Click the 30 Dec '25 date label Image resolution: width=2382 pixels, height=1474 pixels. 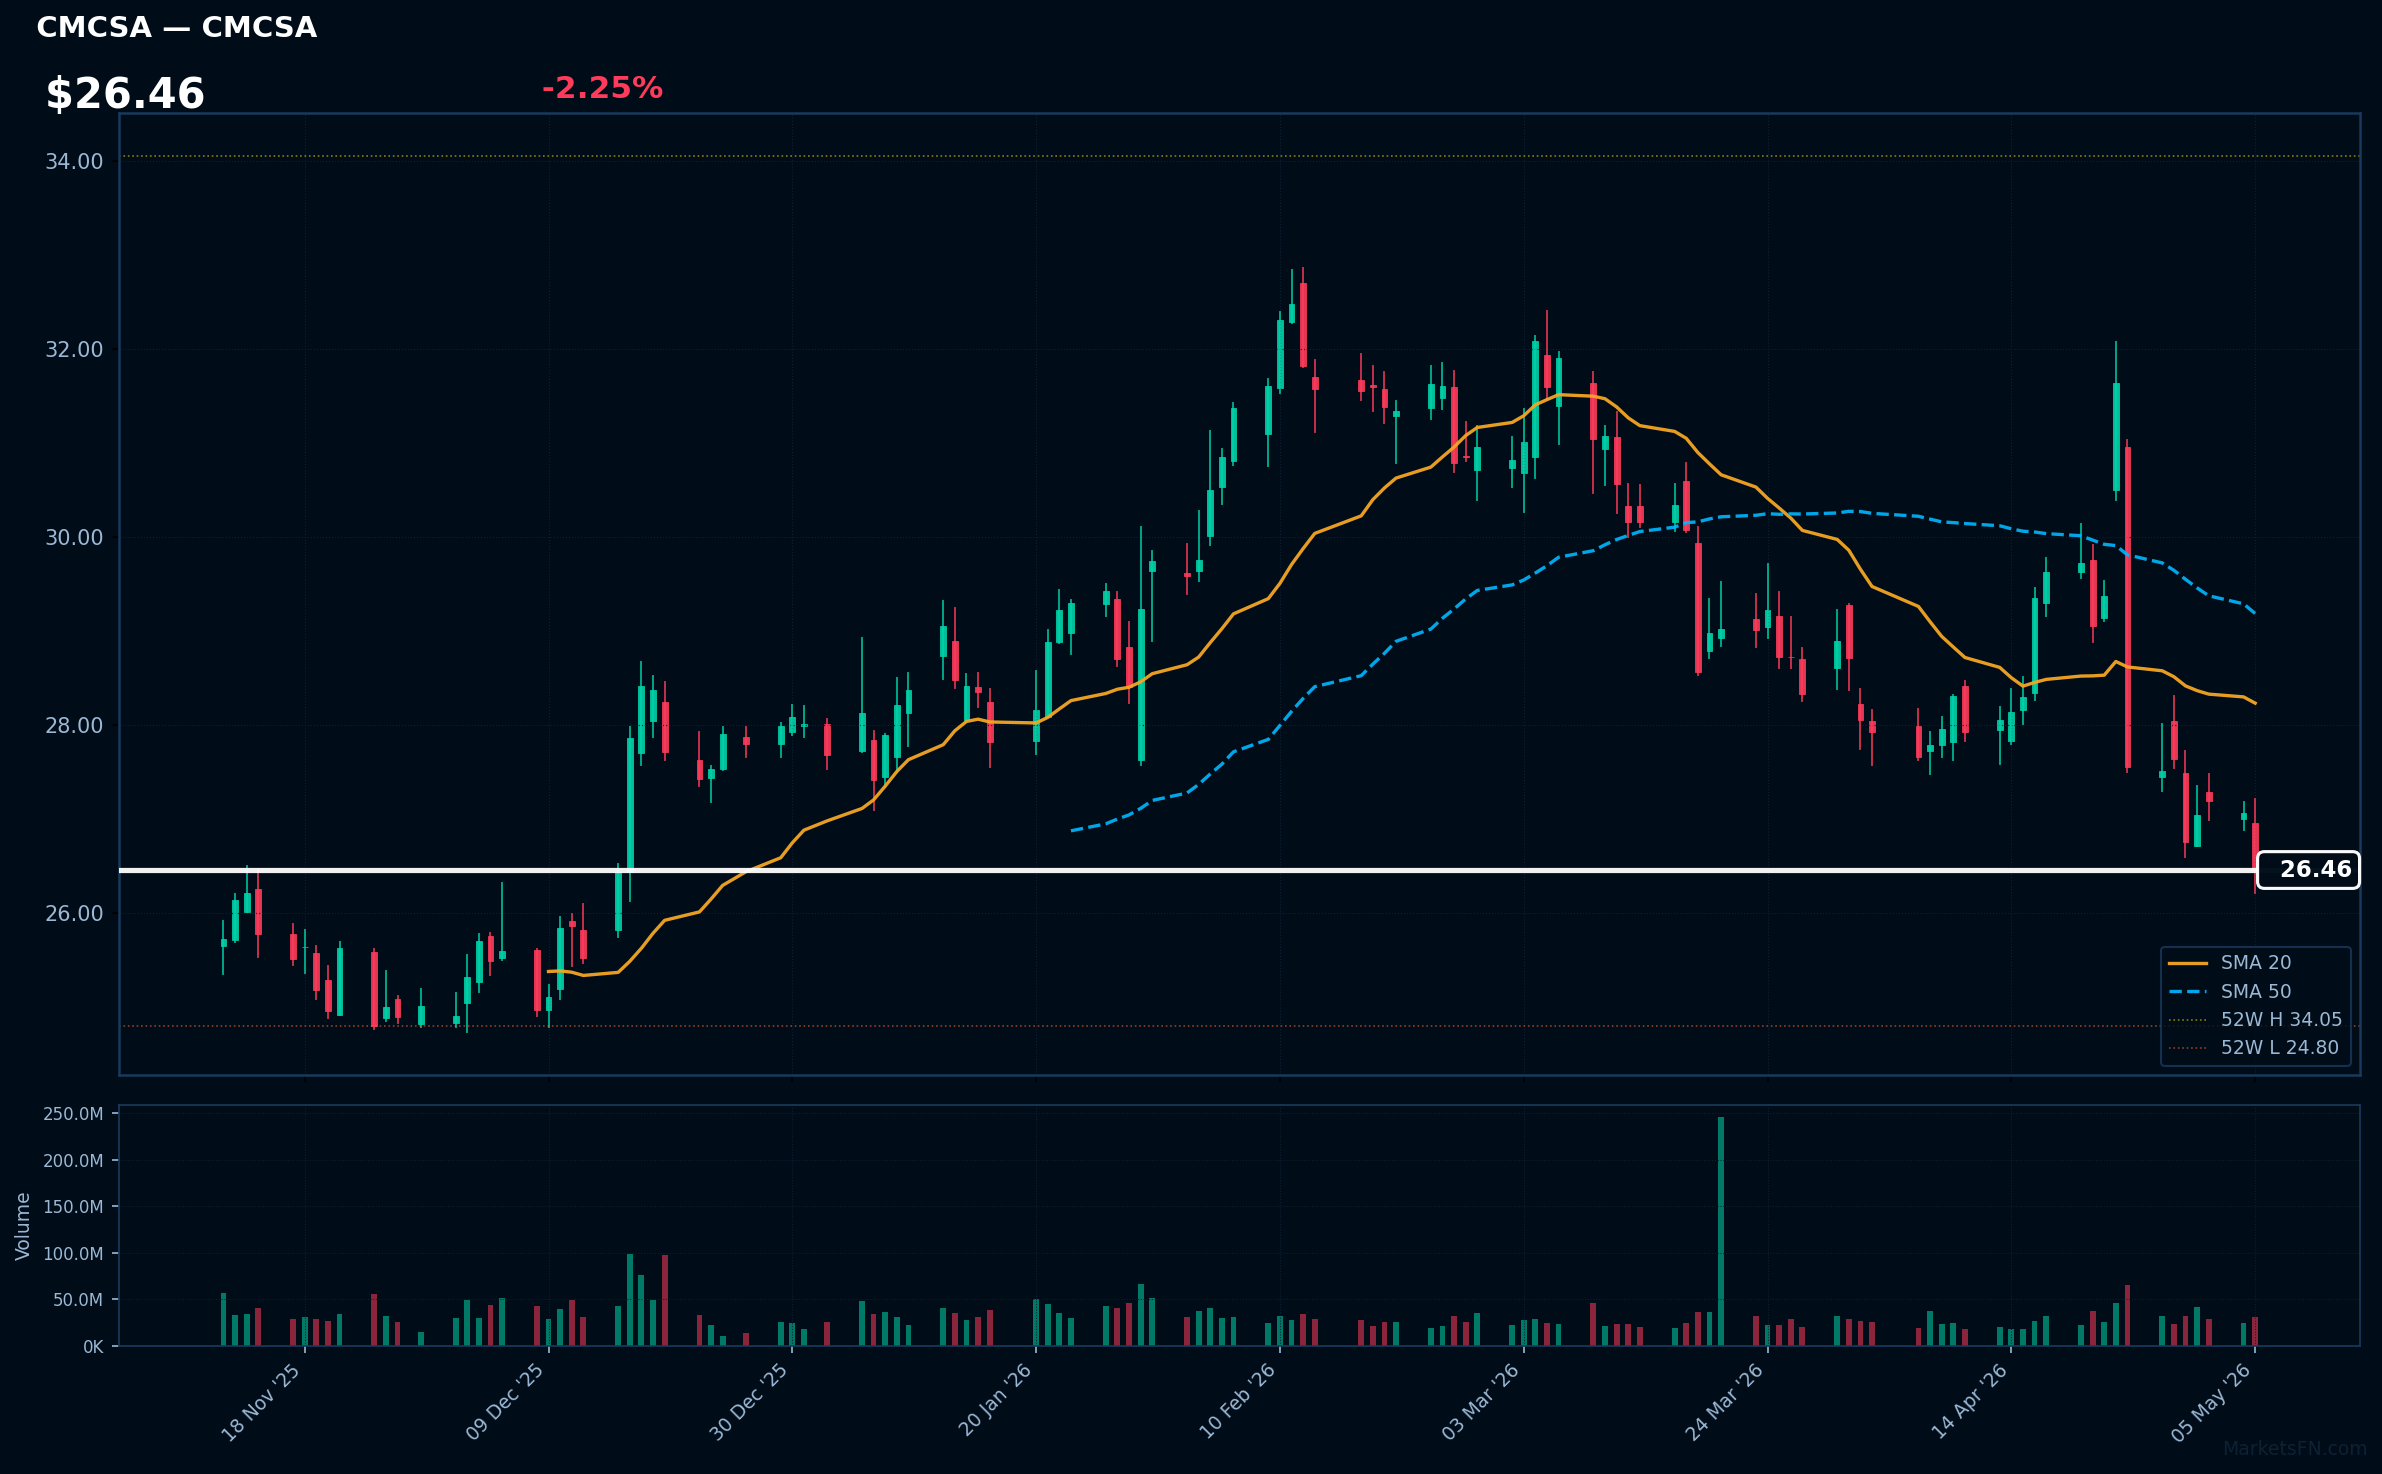point(748,1403)
